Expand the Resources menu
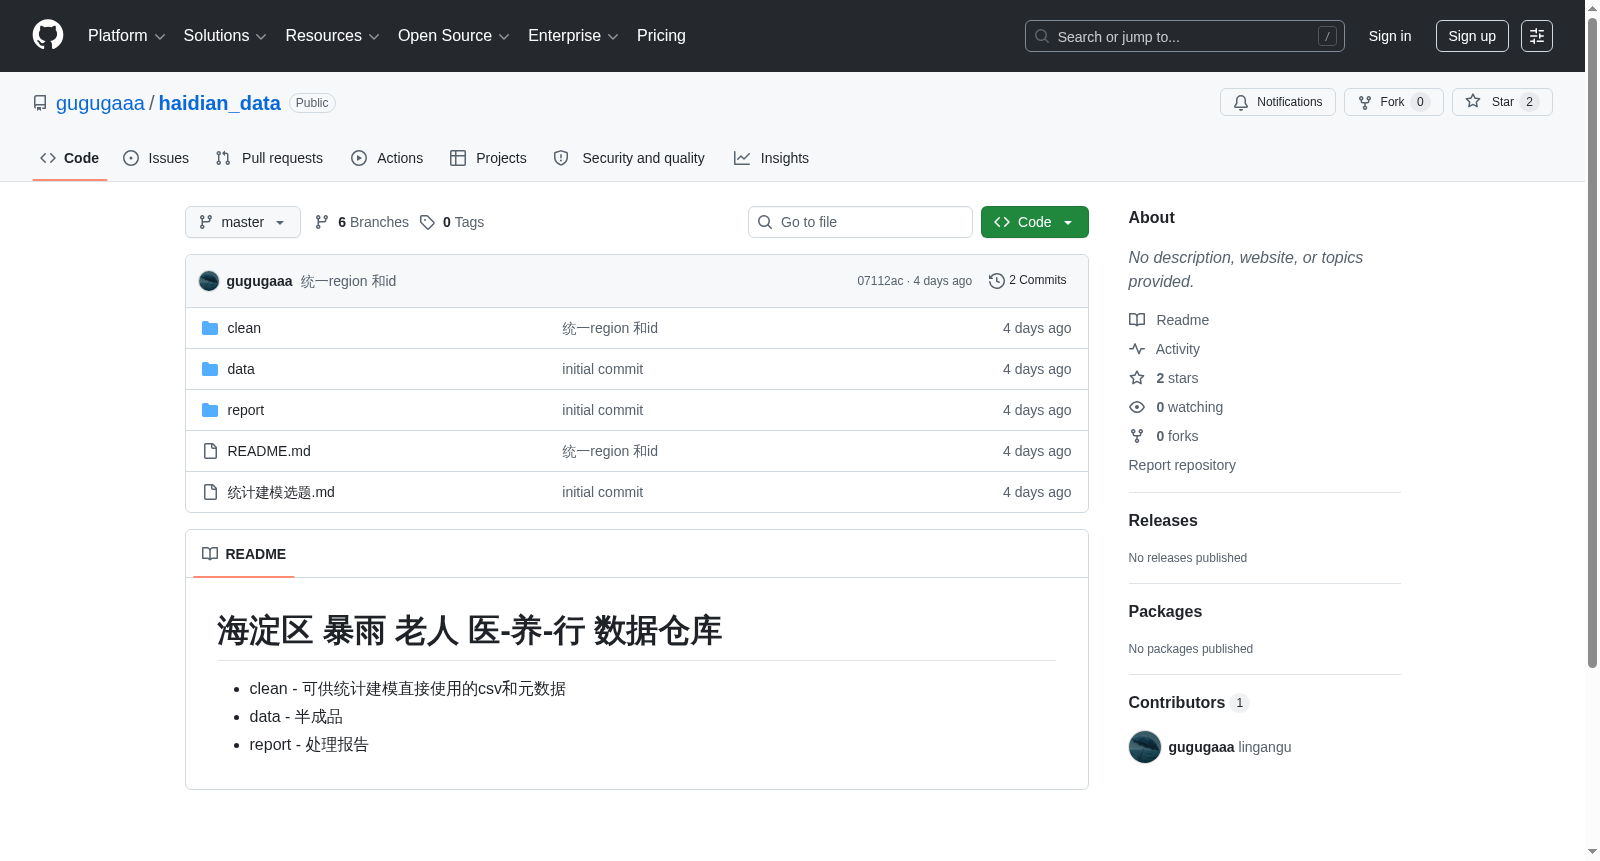Screen dimensions: 1600x861 pyautogui.click(x=332, y=36)
